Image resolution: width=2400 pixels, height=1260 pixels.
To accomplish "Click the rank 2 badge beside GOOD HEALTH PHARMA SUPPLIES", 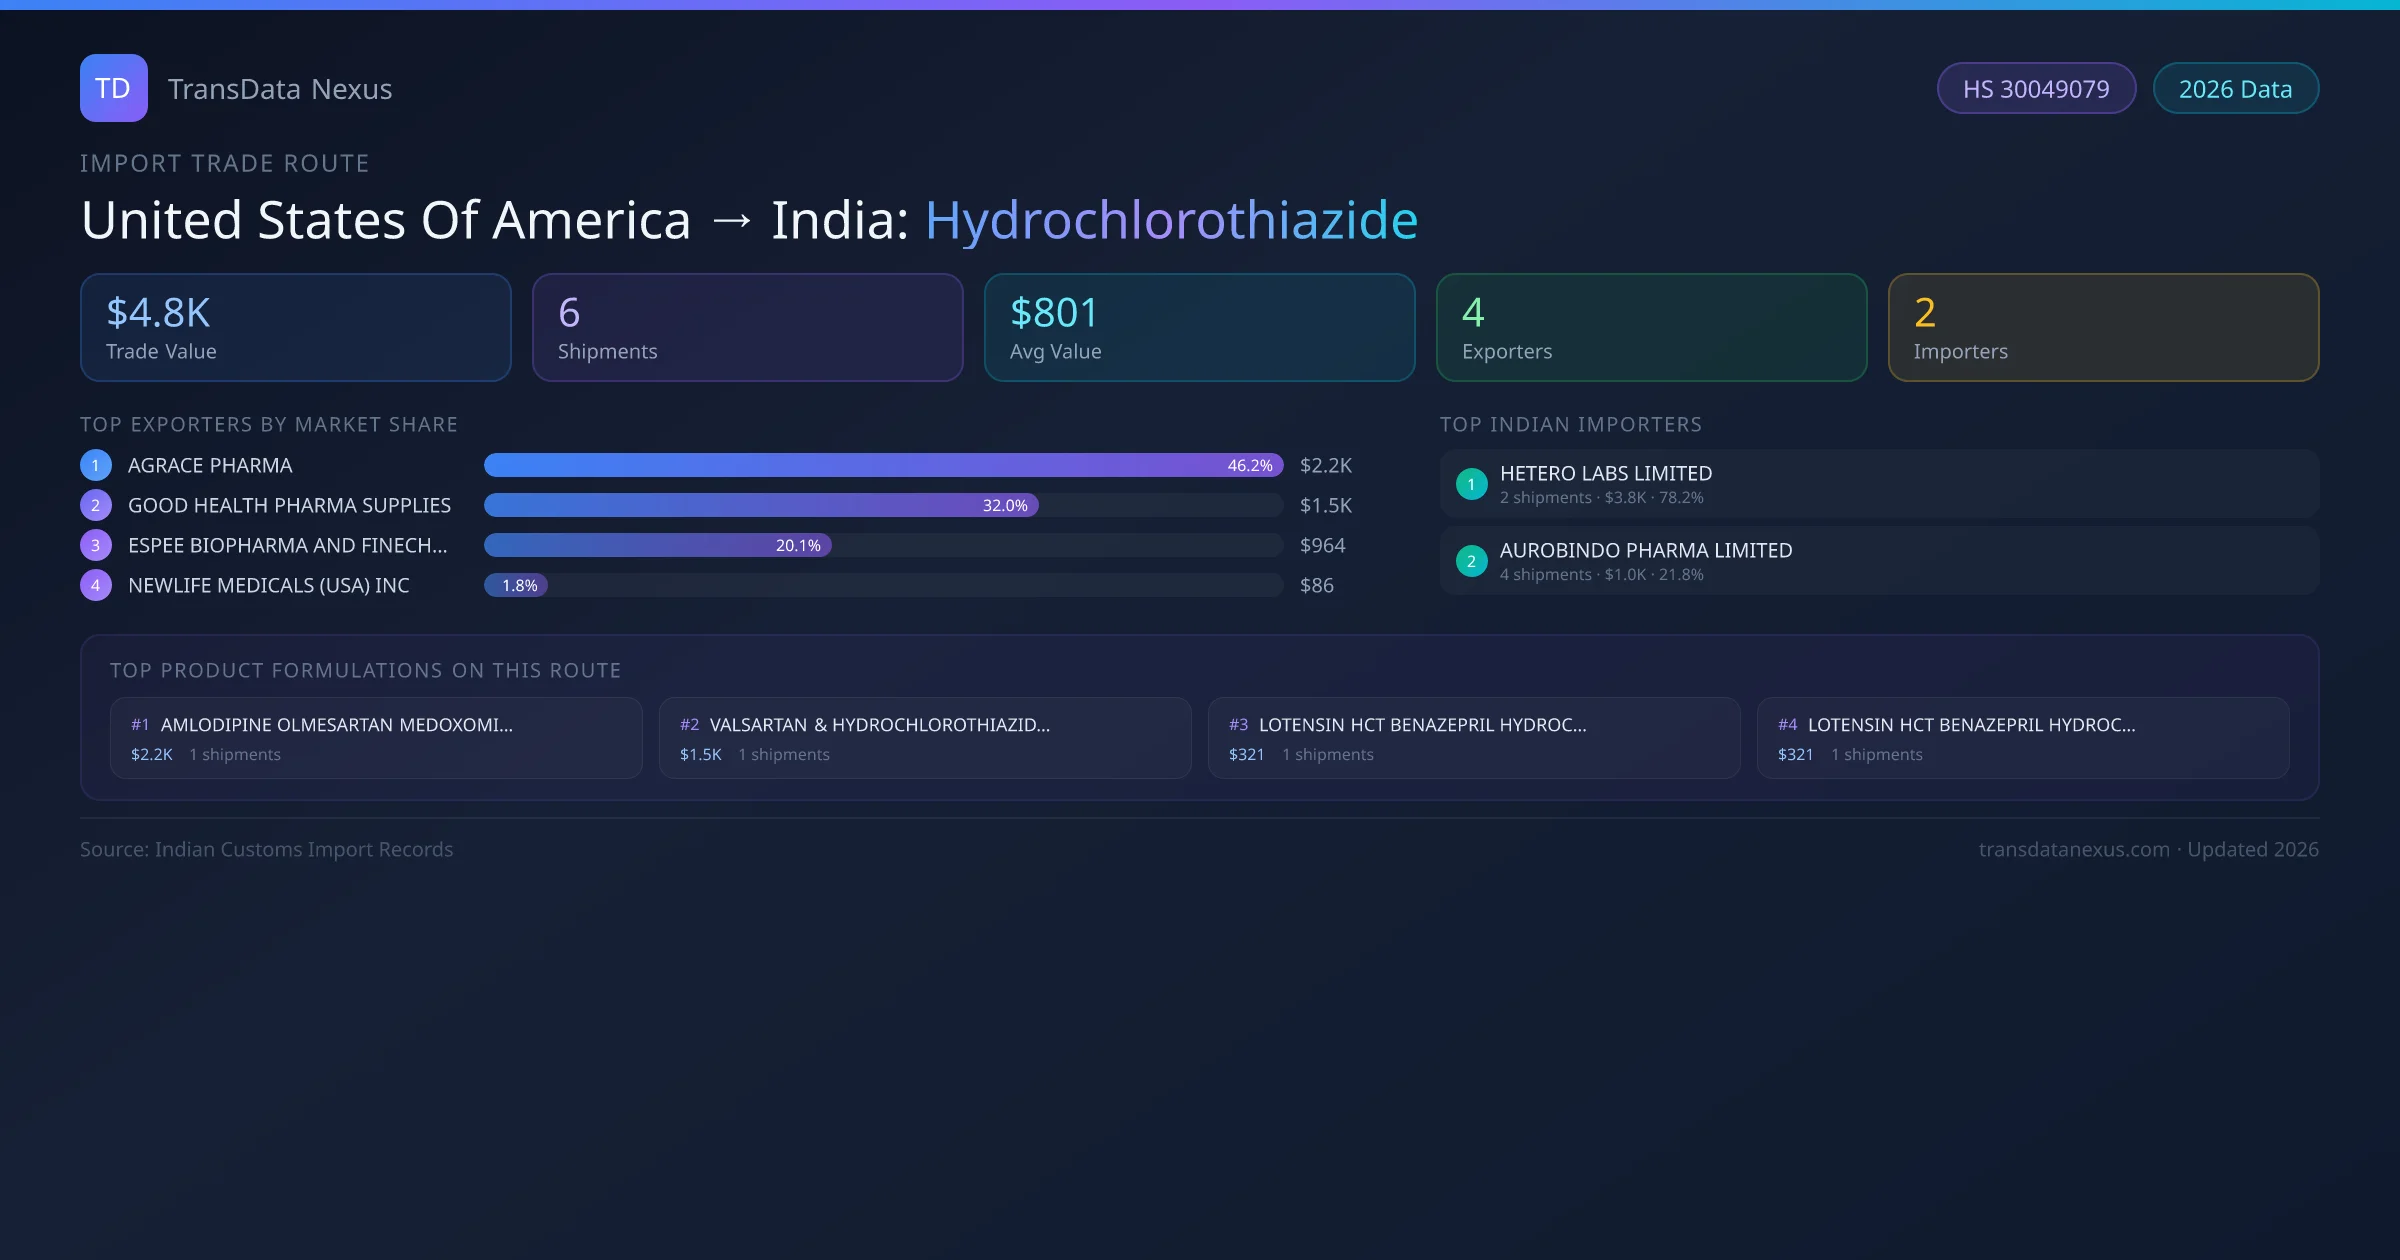I will (x=95, y=505).
